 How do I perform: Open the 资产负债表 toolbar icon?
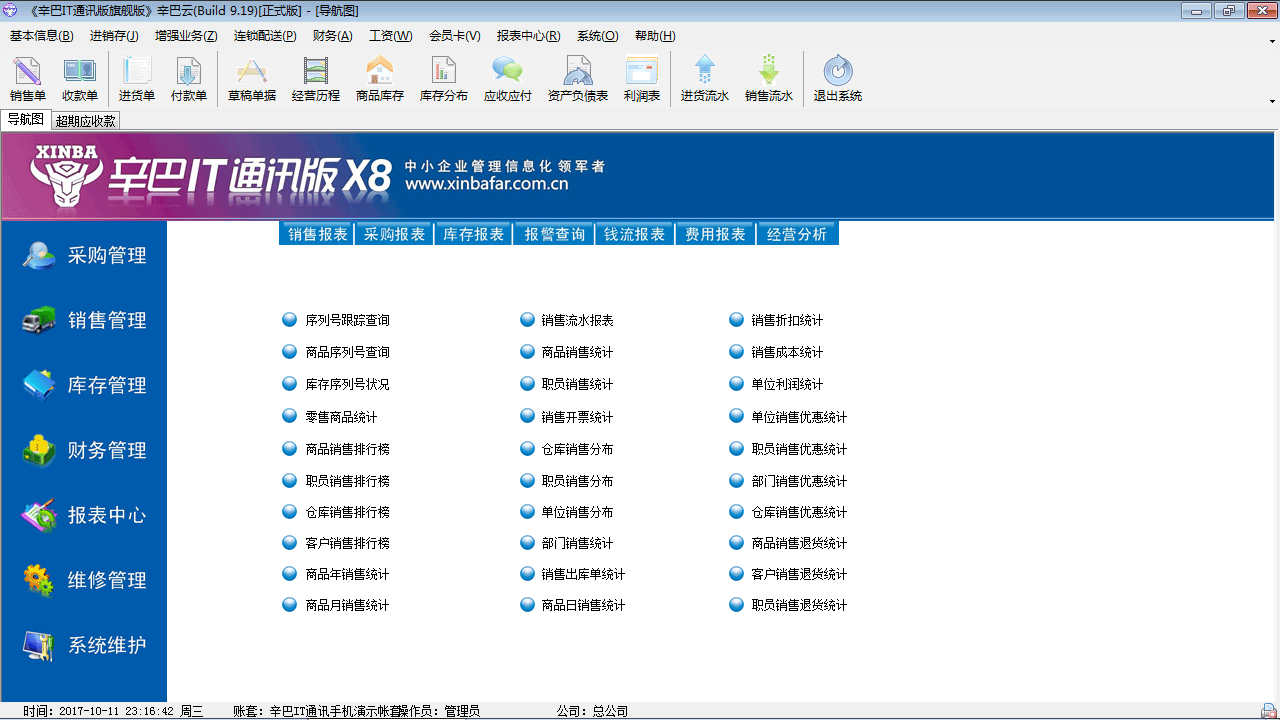[x=578, y=79]
